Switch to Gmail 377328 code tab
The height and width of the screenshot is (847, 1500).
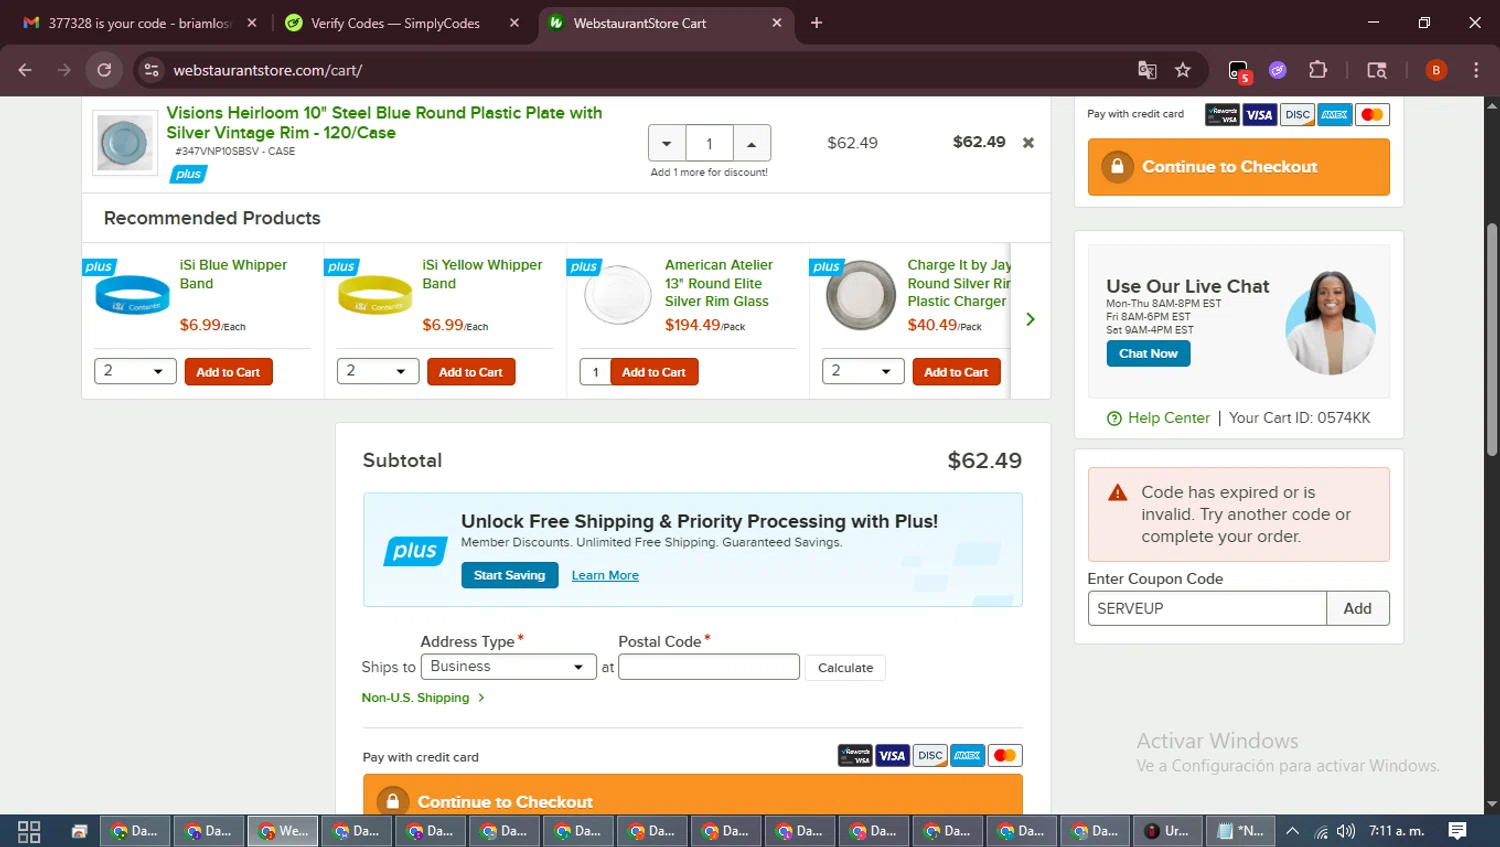click(140, 23)
